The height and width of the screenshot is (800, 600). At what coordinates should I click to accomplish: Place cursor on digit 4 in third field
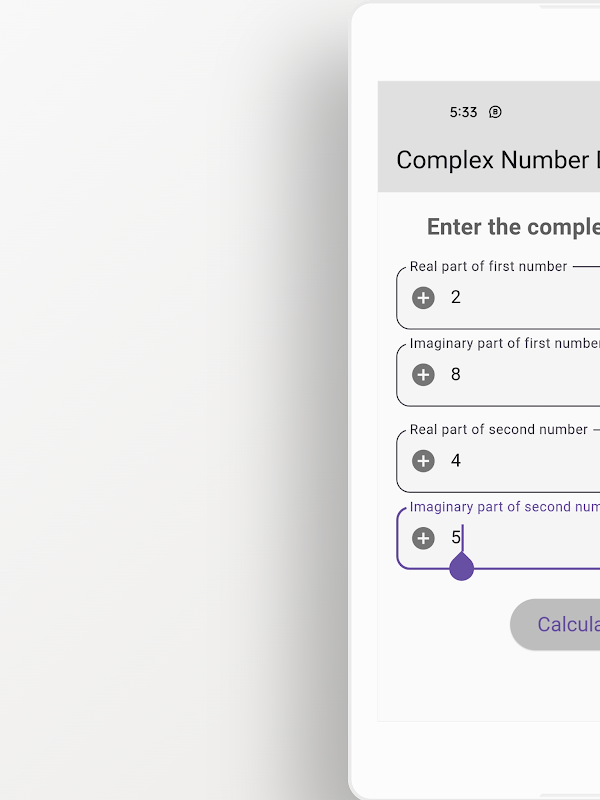tap(456, 460)
